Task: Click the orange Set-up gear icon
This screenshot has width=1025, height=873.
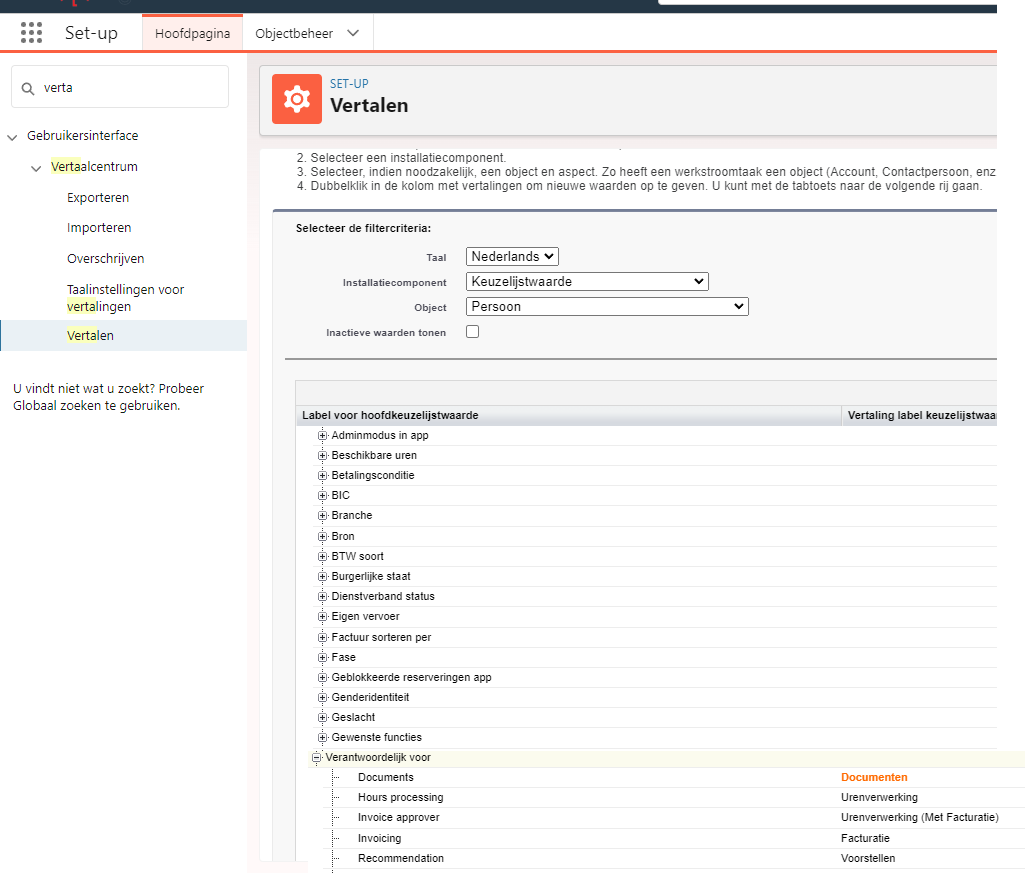Action: tap(297, 99)
